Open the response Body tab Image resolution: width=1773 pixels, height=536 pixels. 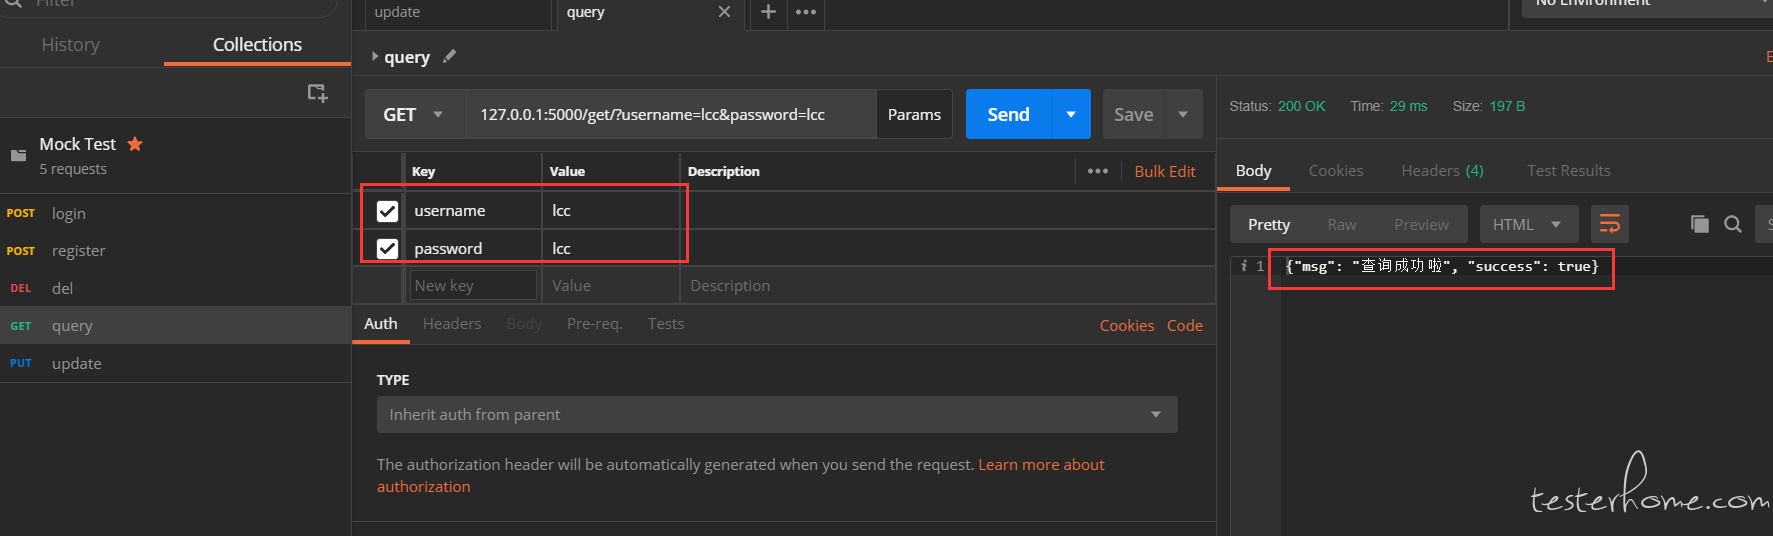(x=1253, y=171)
